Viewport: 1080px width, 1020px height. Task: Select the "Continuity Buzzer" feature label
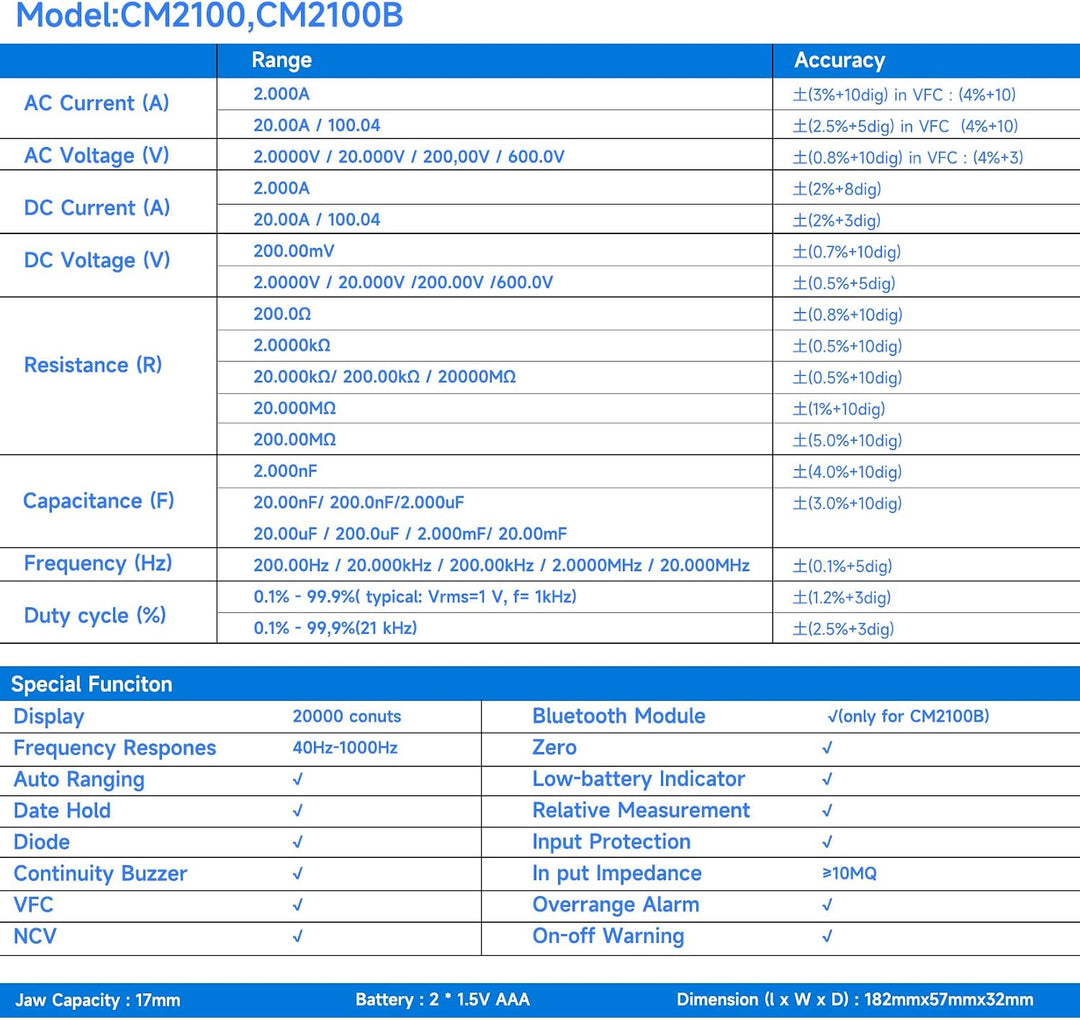click(x=101, y=873)
